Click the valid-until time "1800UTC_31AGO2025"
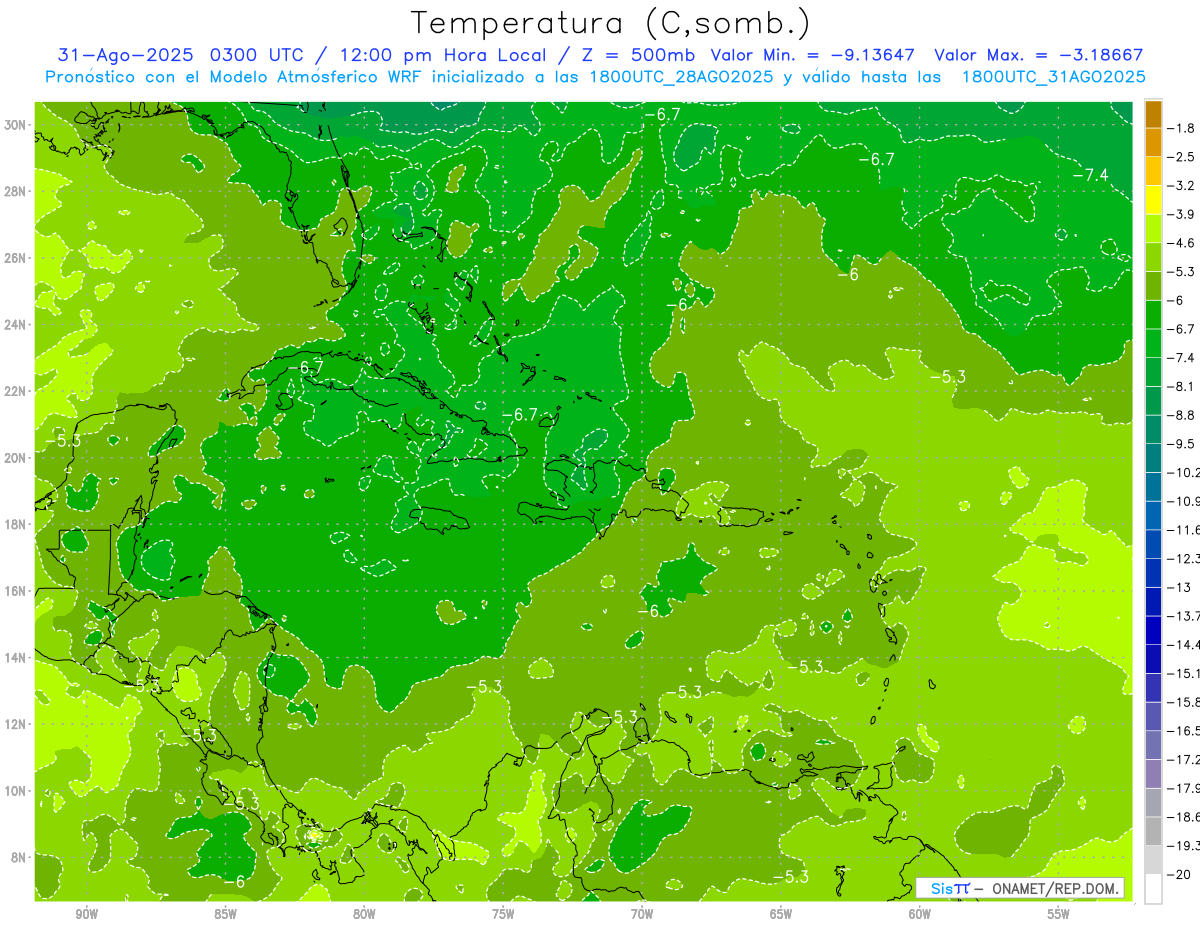The height and width of the screenshot is (927, 1200). click(1053, 76)
